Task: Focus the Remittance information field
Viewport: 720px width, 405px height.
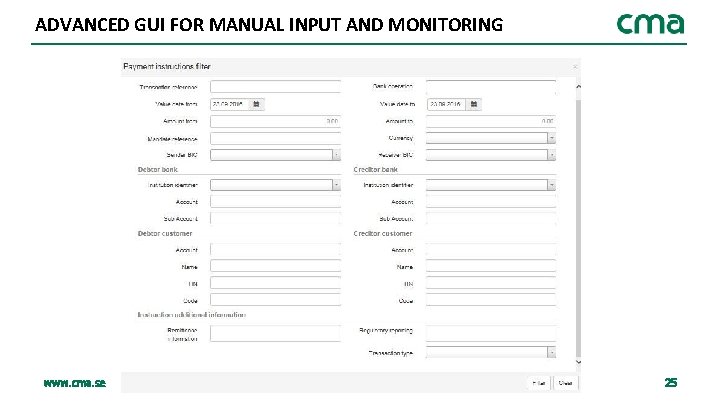Action: pos(276,334)
